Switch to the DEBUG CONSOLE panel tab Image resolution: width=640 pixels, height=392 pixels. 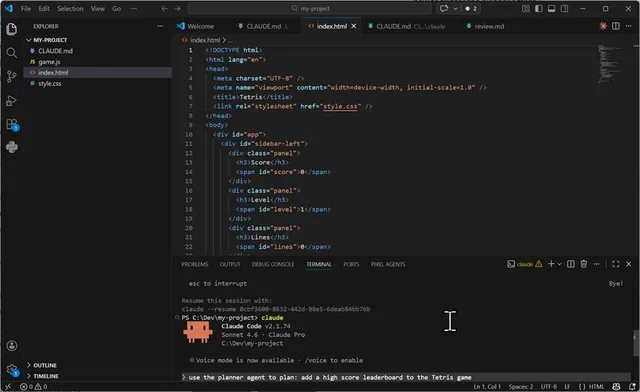coord(273,264)
